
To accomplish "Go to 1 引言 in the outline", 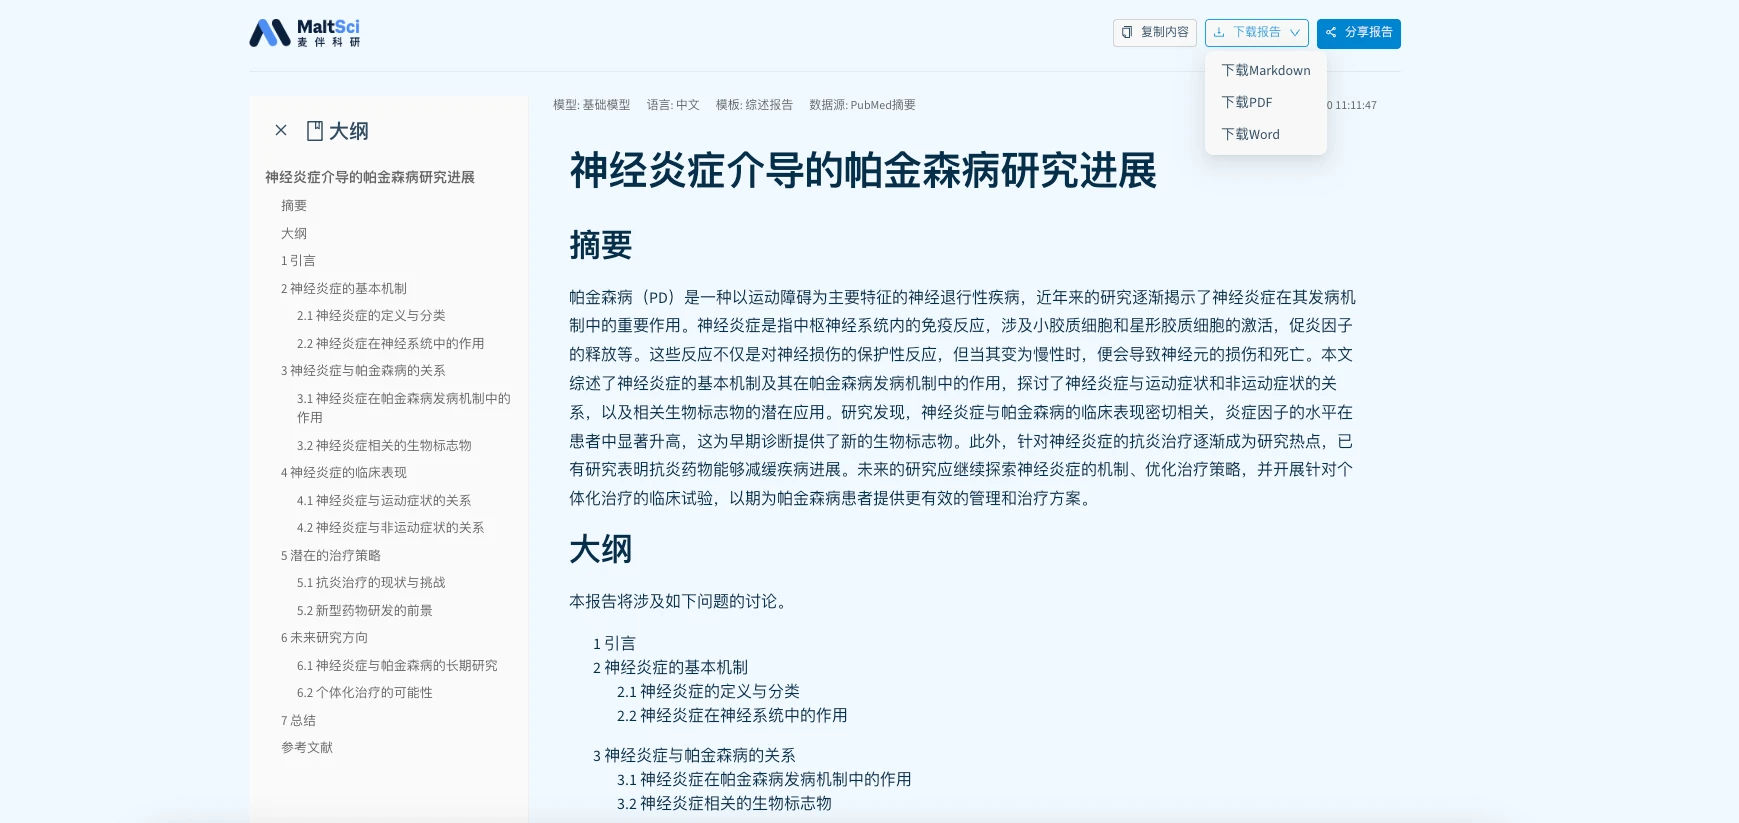I will tap(298, 260).
